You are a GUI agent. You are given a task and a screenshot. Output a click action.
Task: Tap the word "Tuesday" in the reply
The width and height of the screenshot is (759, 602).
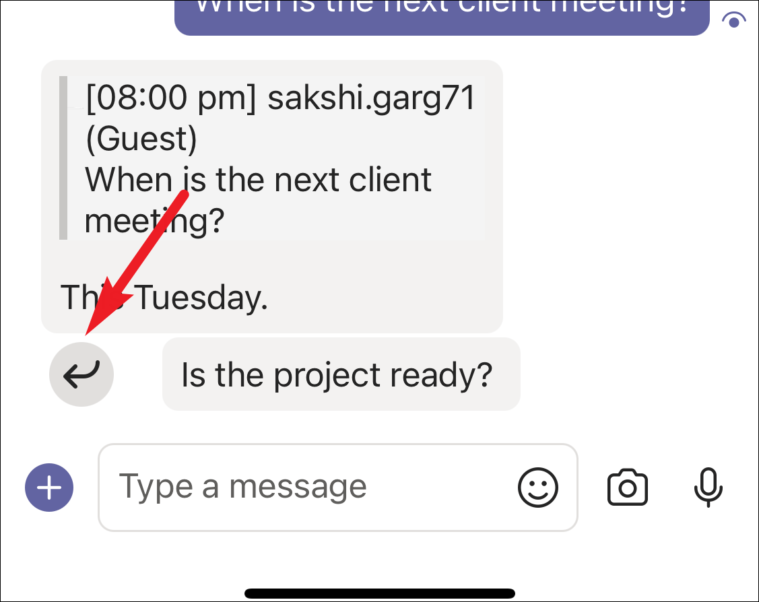click(x=201, y=297)
